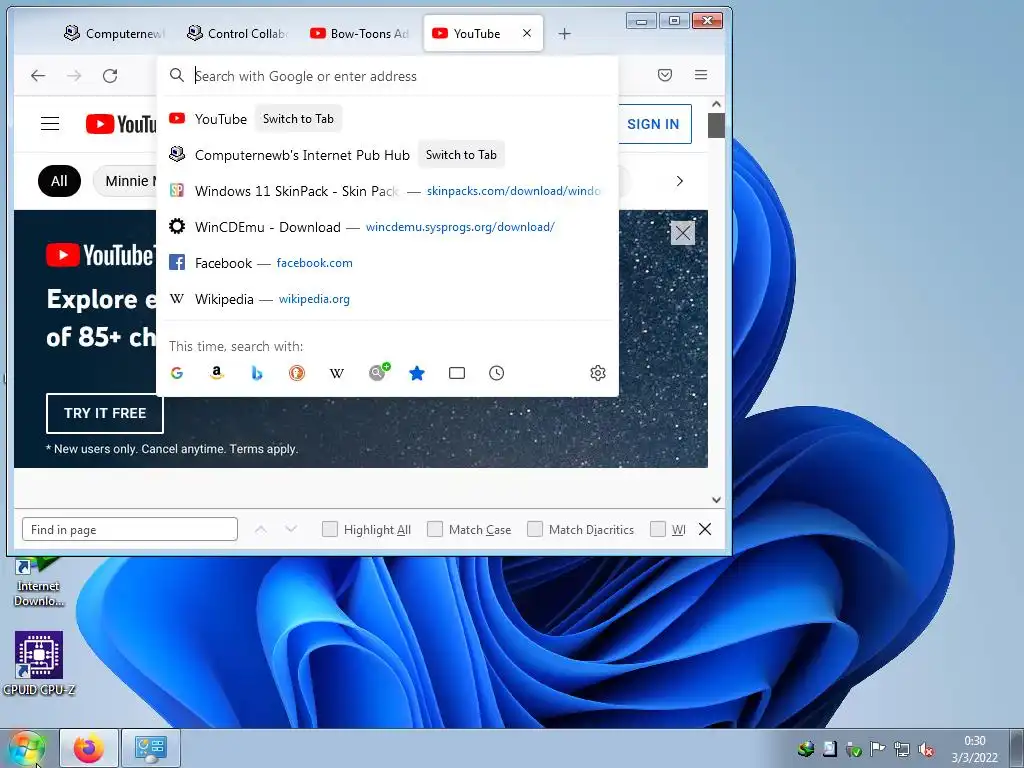Enable the Match Diacritics checkbox

pyautogui.click(x=535, y=529)
